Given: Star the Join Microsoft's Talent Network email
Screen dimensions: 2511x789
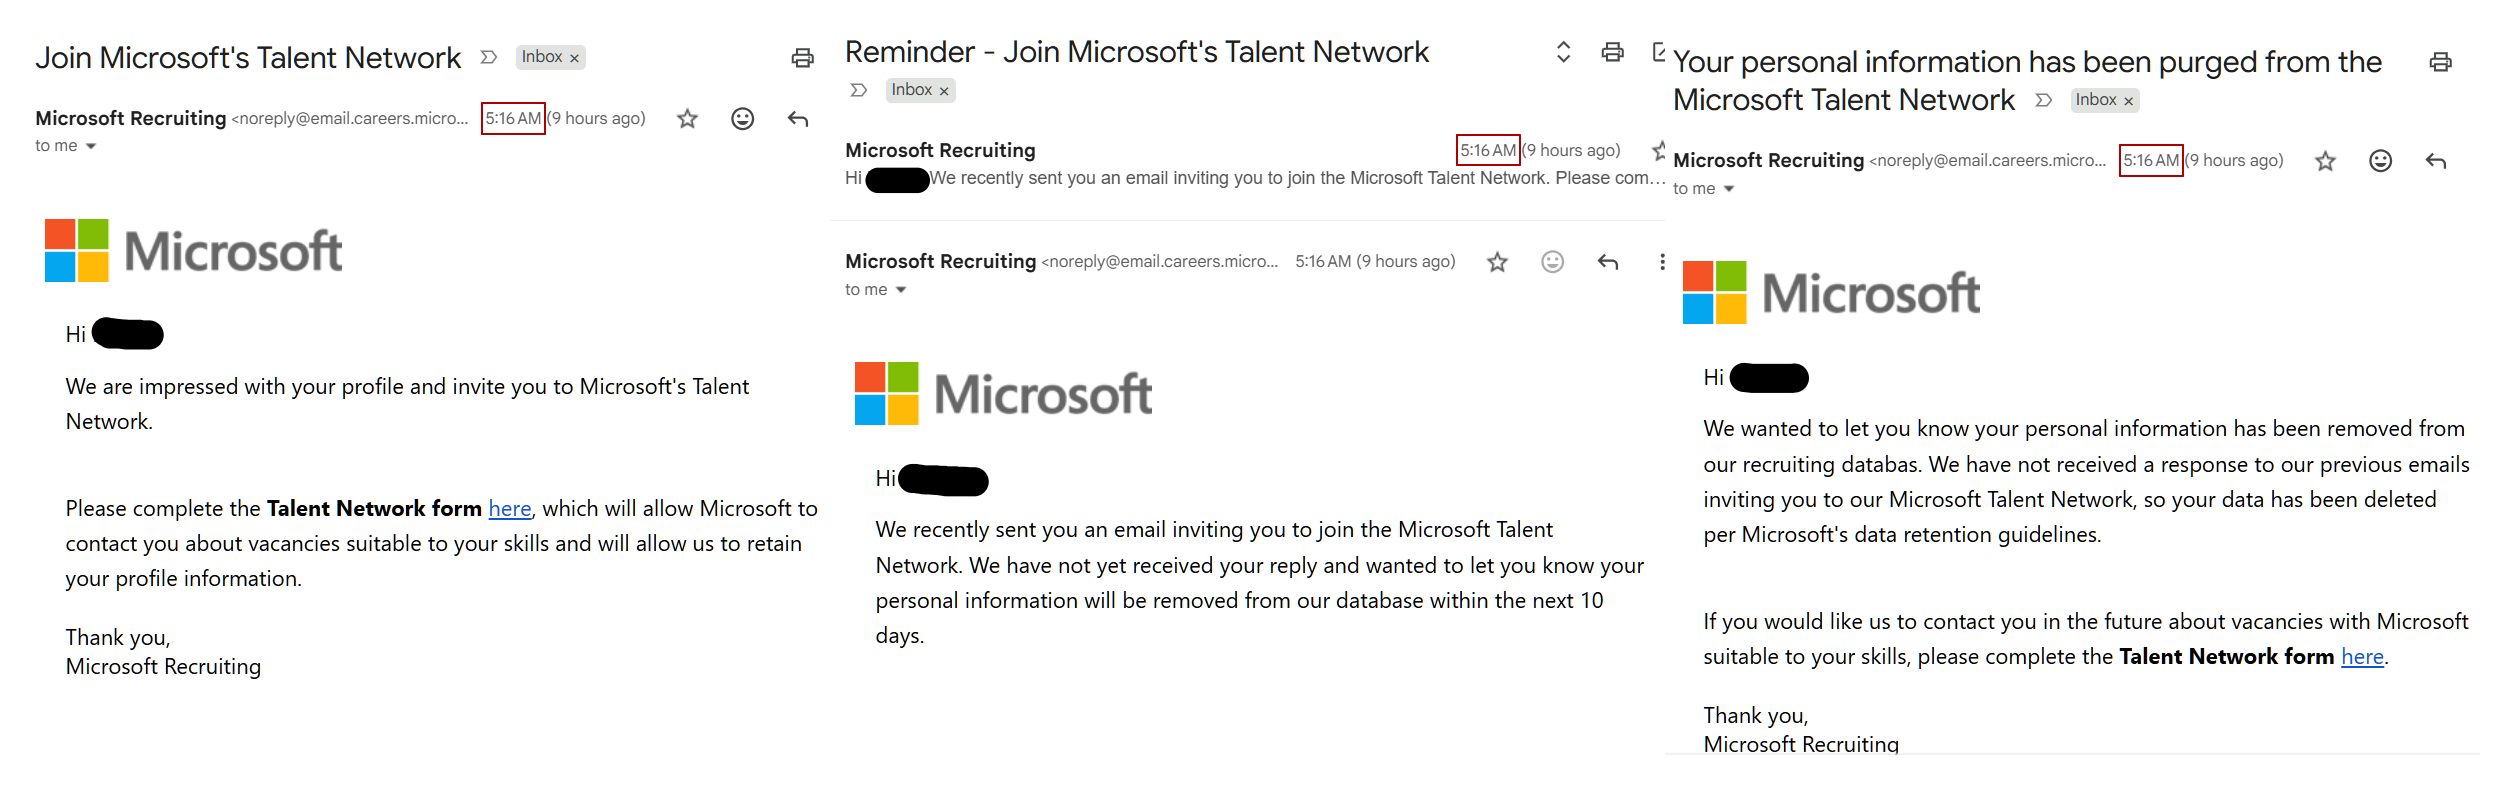Looking at the screenshot, I should coord(687,119).
